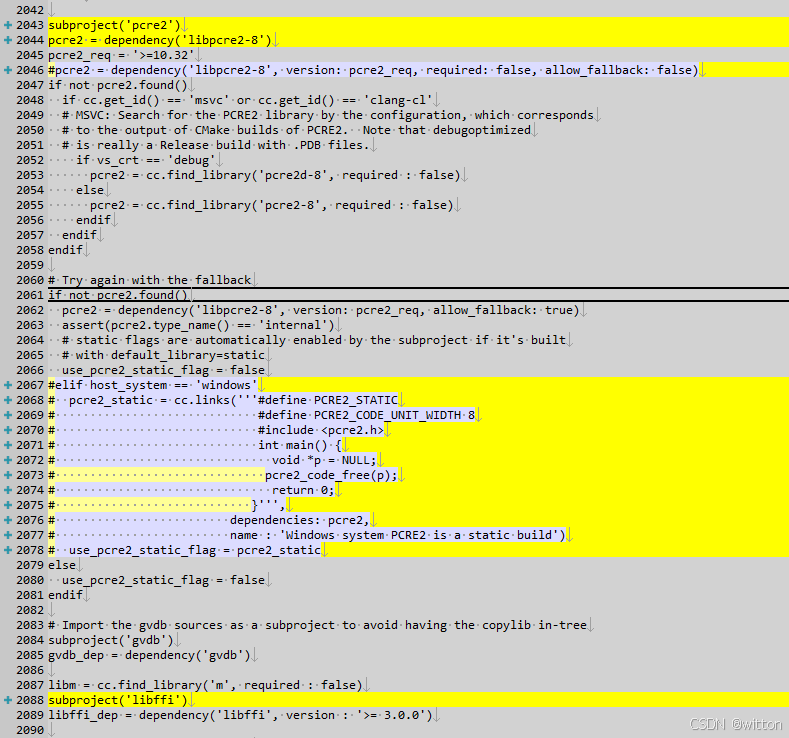This screenshot has width=789, height=738.
Task: Click the highlighted pcre2_code_free(p); line
Action: (x=331, y=475)
